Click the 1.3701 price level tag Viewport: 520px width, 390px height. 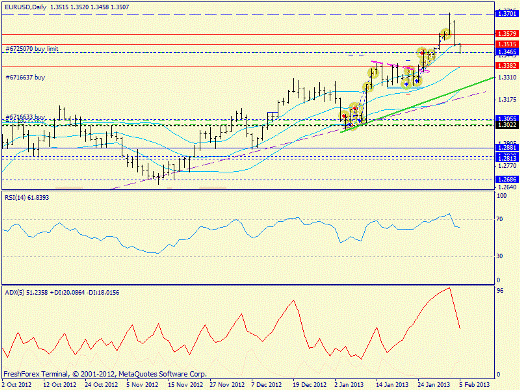pos(507,14)
